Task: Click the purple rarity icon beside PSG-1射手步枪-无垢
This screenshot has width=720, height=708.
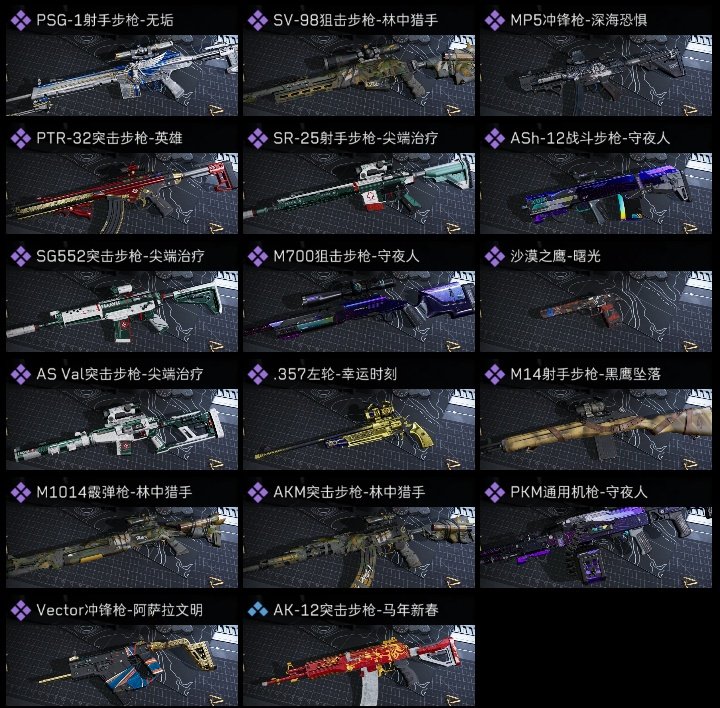Action: tap(21, 20)
